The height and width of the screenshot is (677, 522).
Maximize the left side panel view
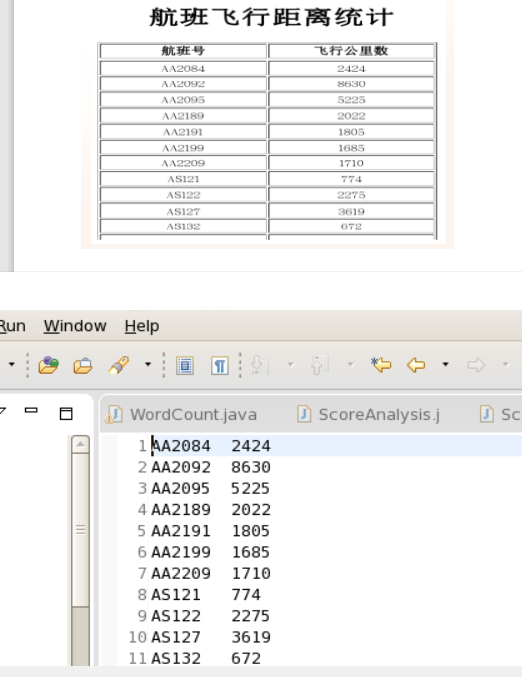tap(66, 414)
